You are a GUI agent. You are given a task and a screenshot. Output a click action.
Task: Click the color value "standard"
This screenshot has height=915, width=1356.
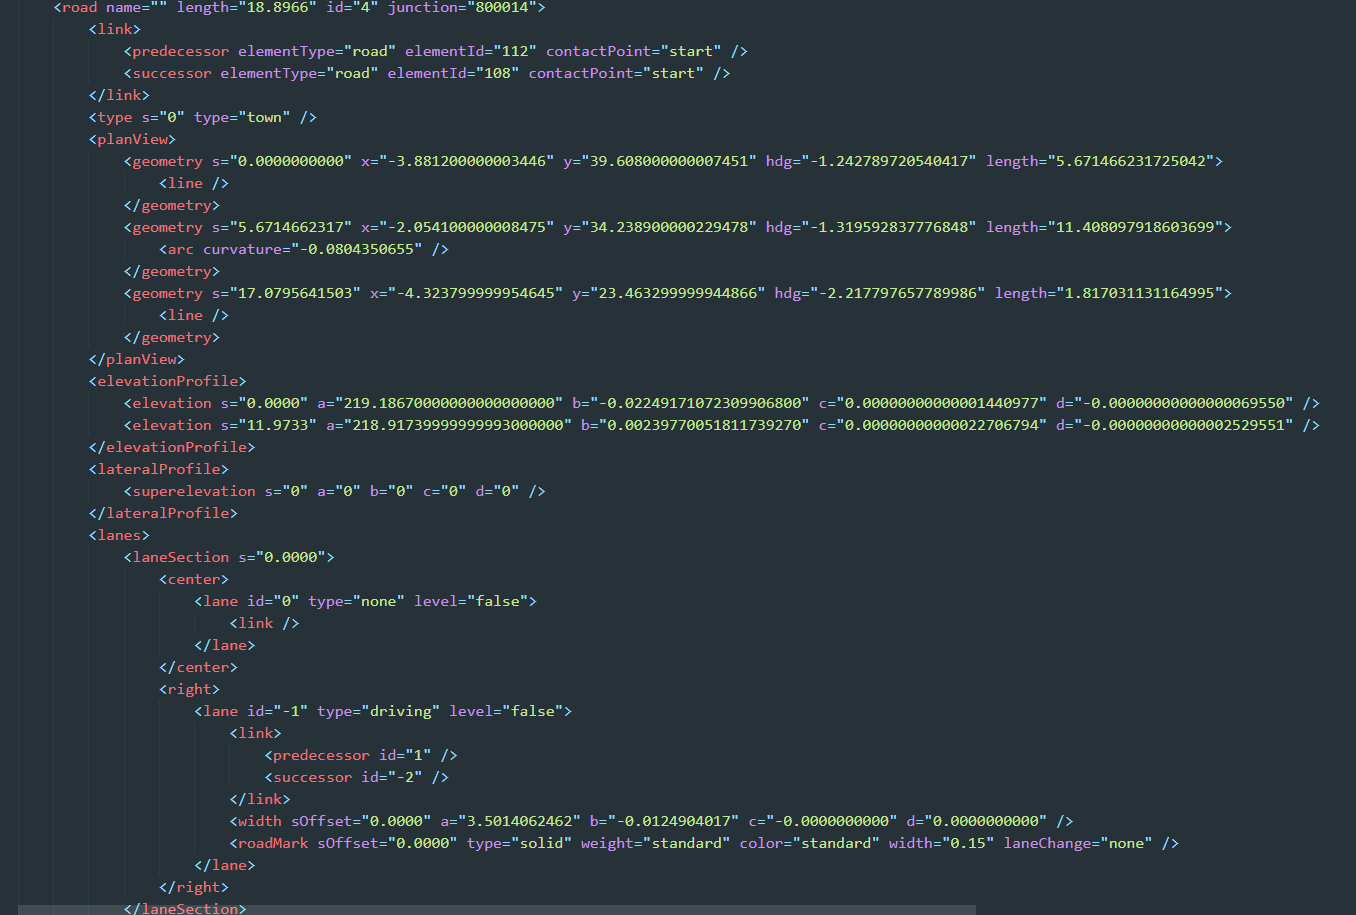click(836, 843)
